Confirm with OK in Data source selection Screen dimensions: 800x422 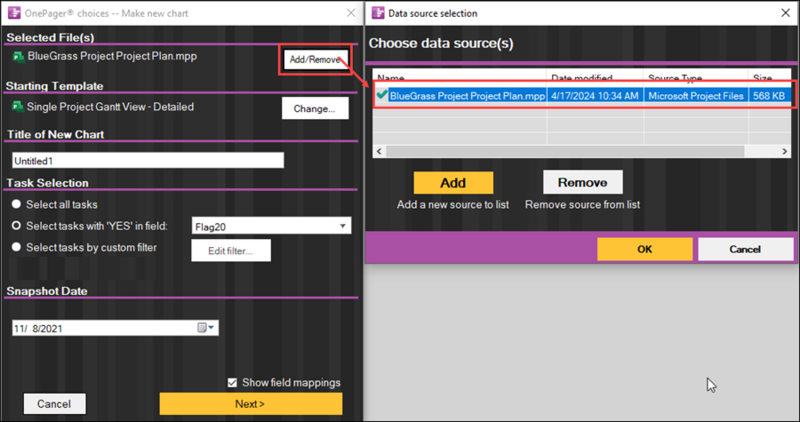(645, 249)
